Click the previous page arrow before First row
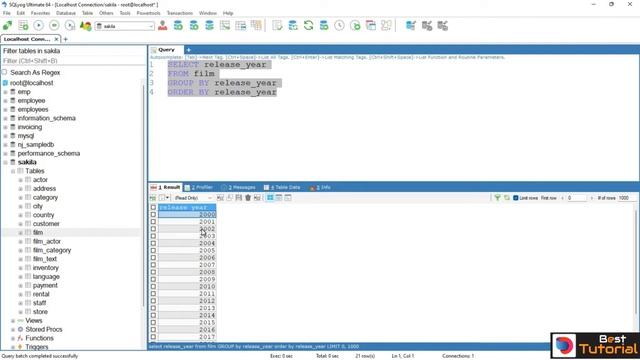This screenshot has height=360, width=640. (x=562, y=198)
